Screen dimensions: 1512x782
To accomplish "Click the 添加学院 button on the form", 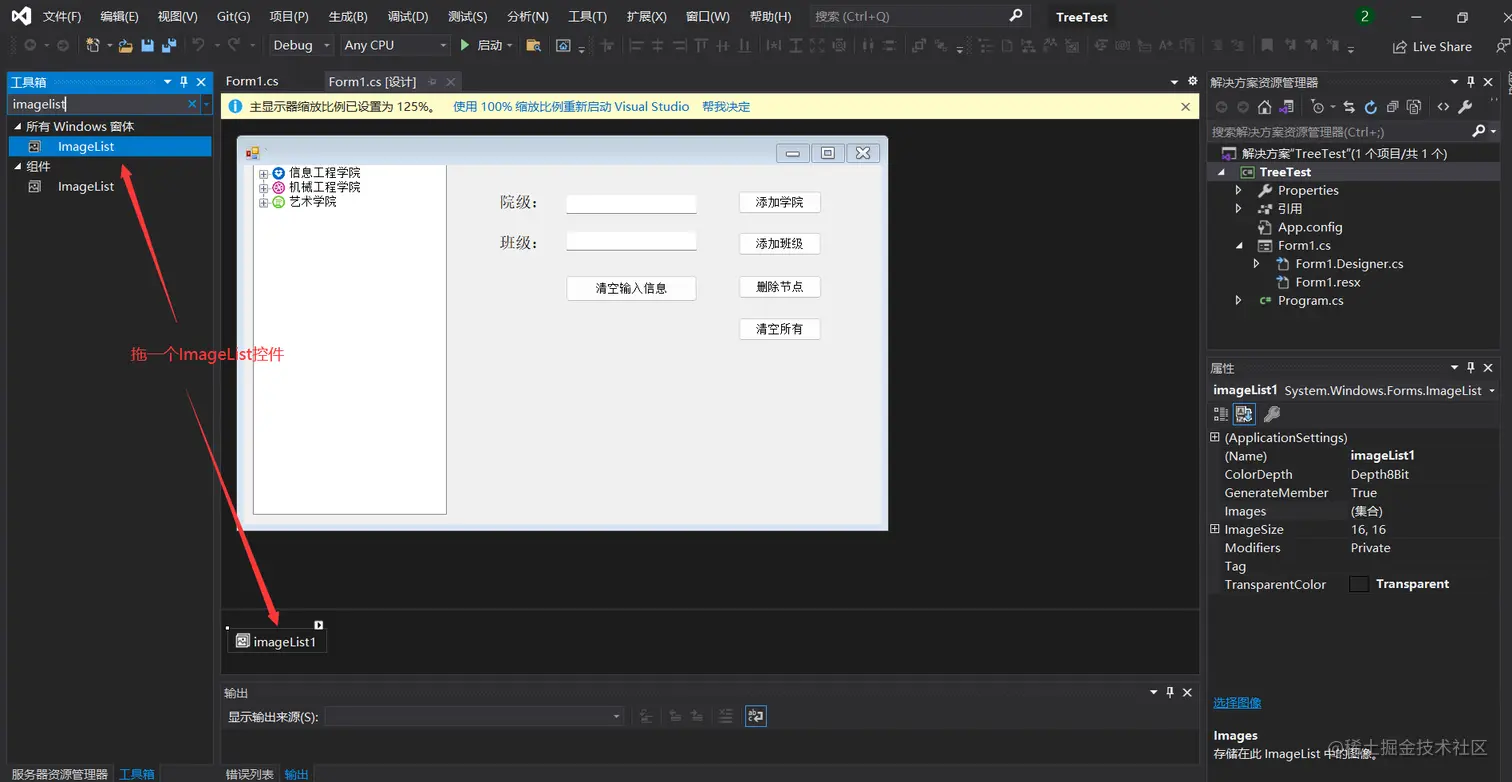I will coord(779,202).
